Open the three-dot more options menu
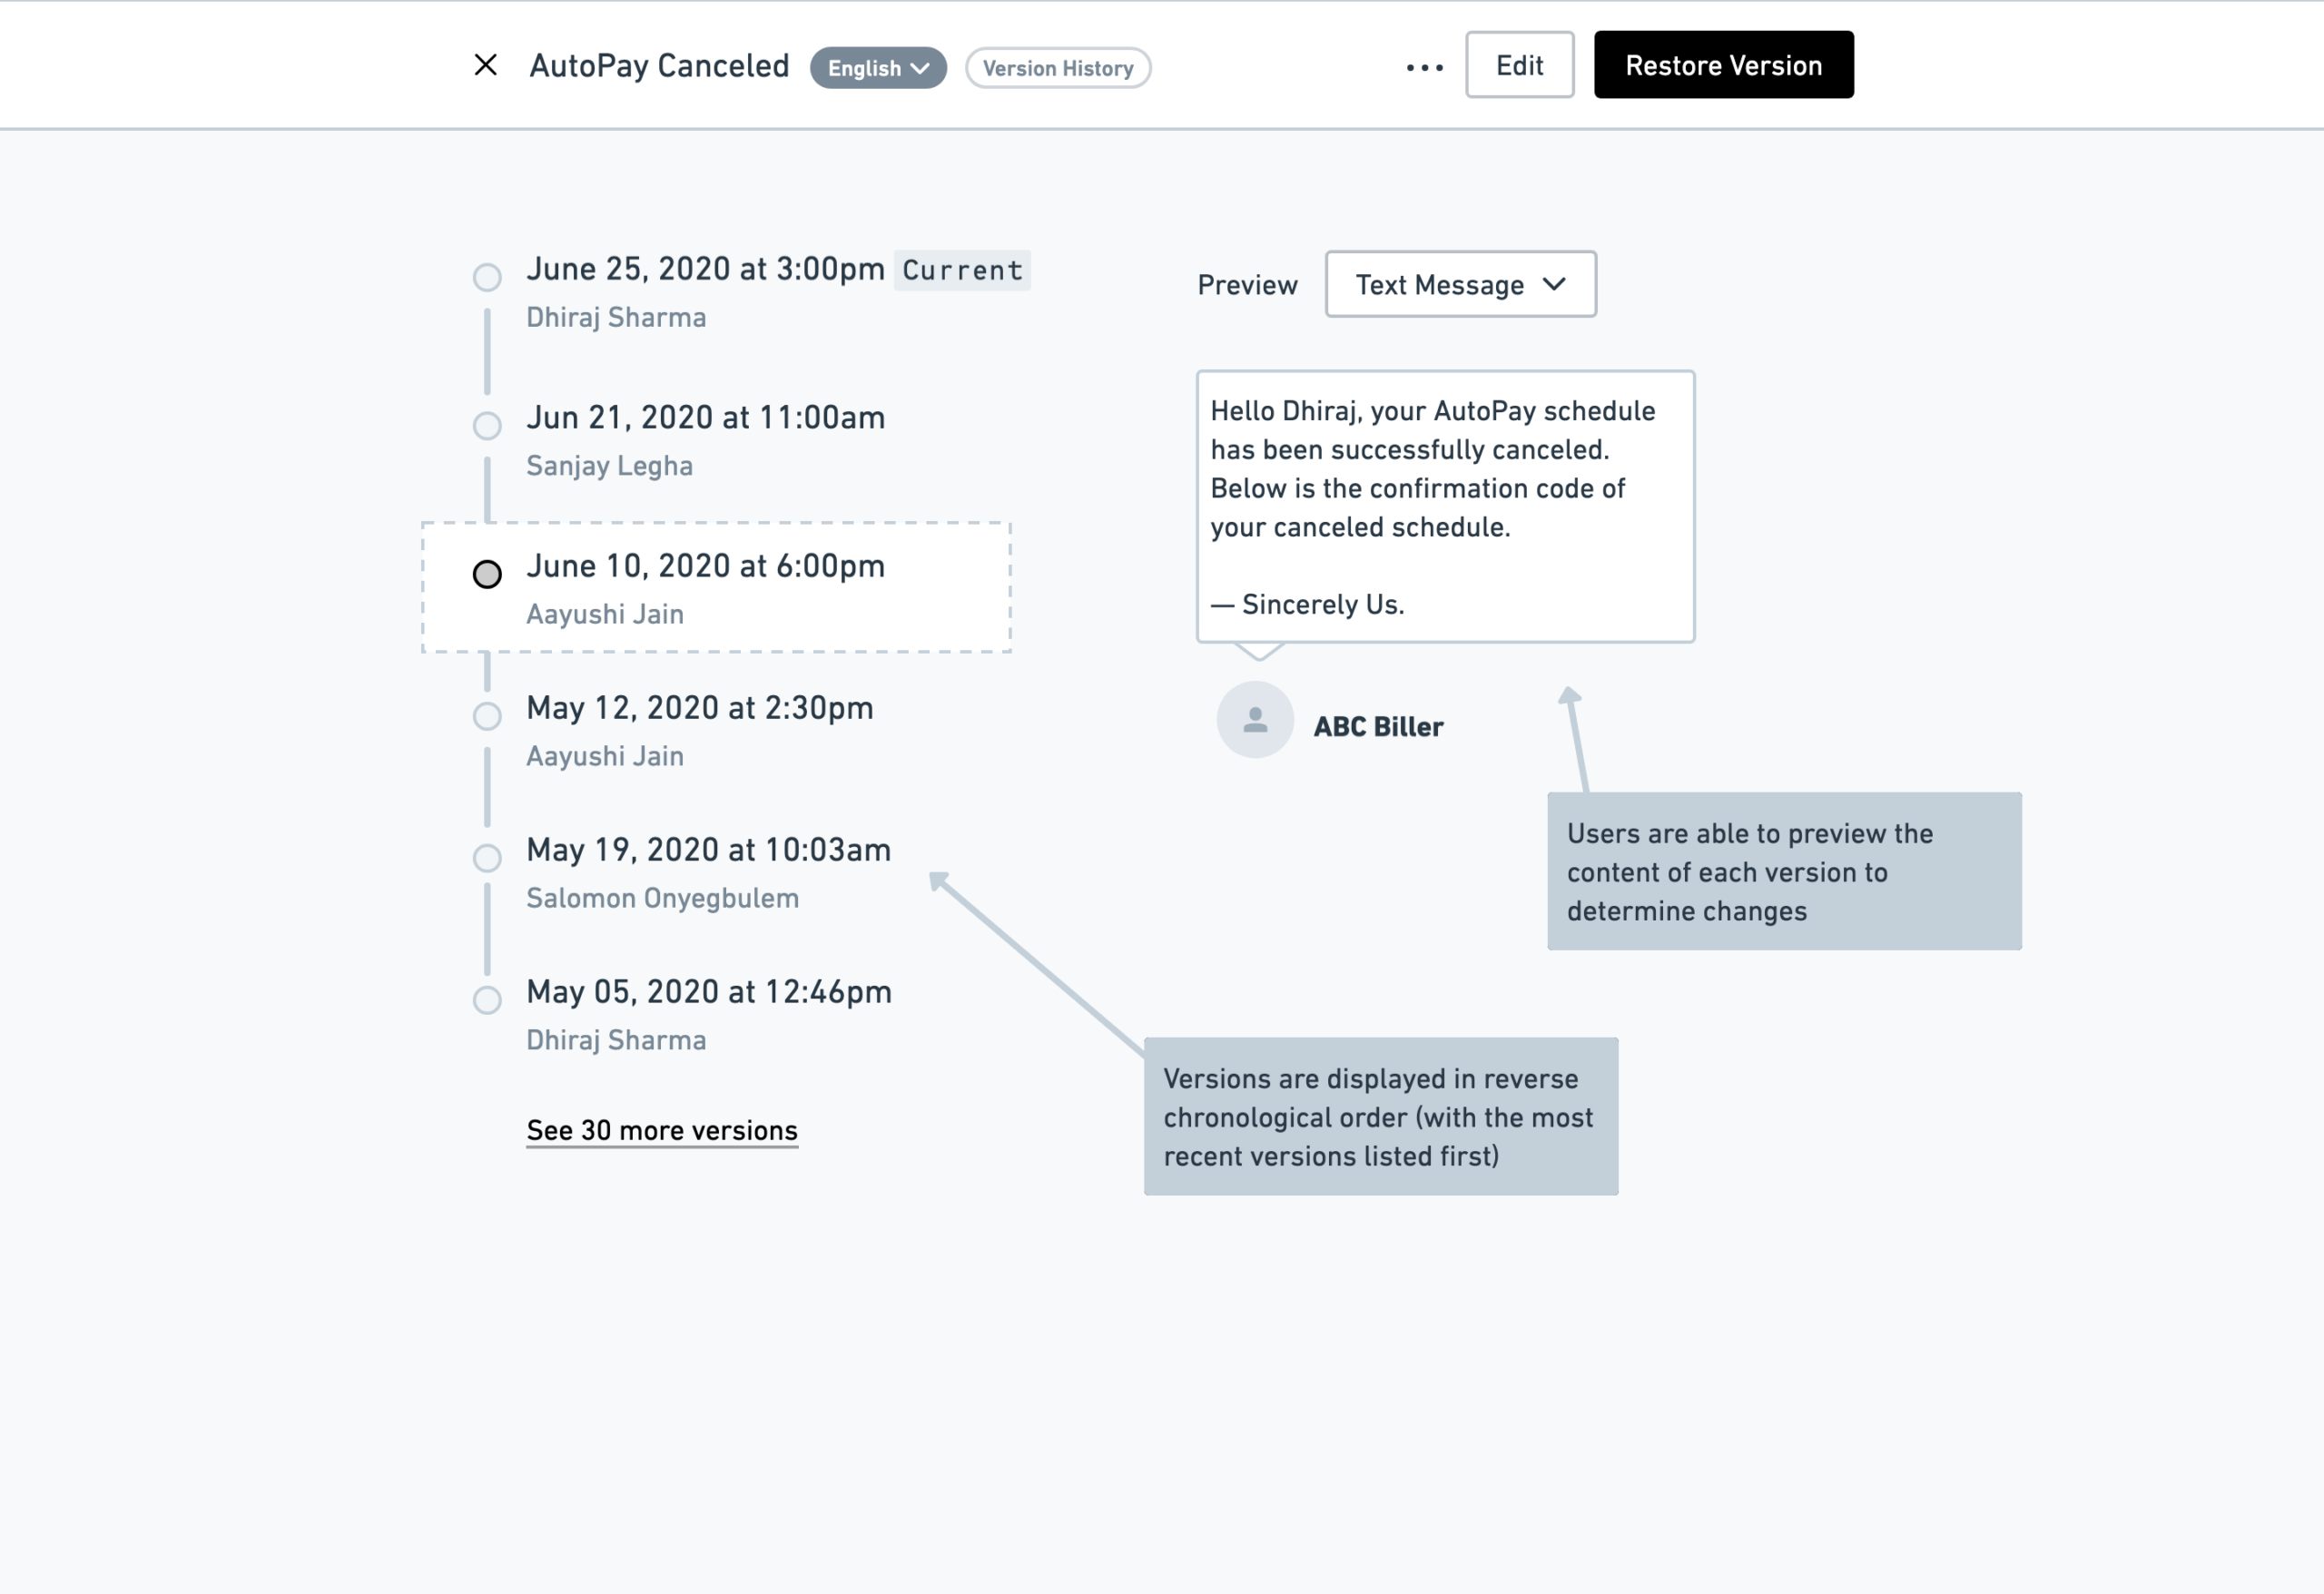This screenshot has width=2324, height=1594. pyautogui.click(x=1424, y=67)
